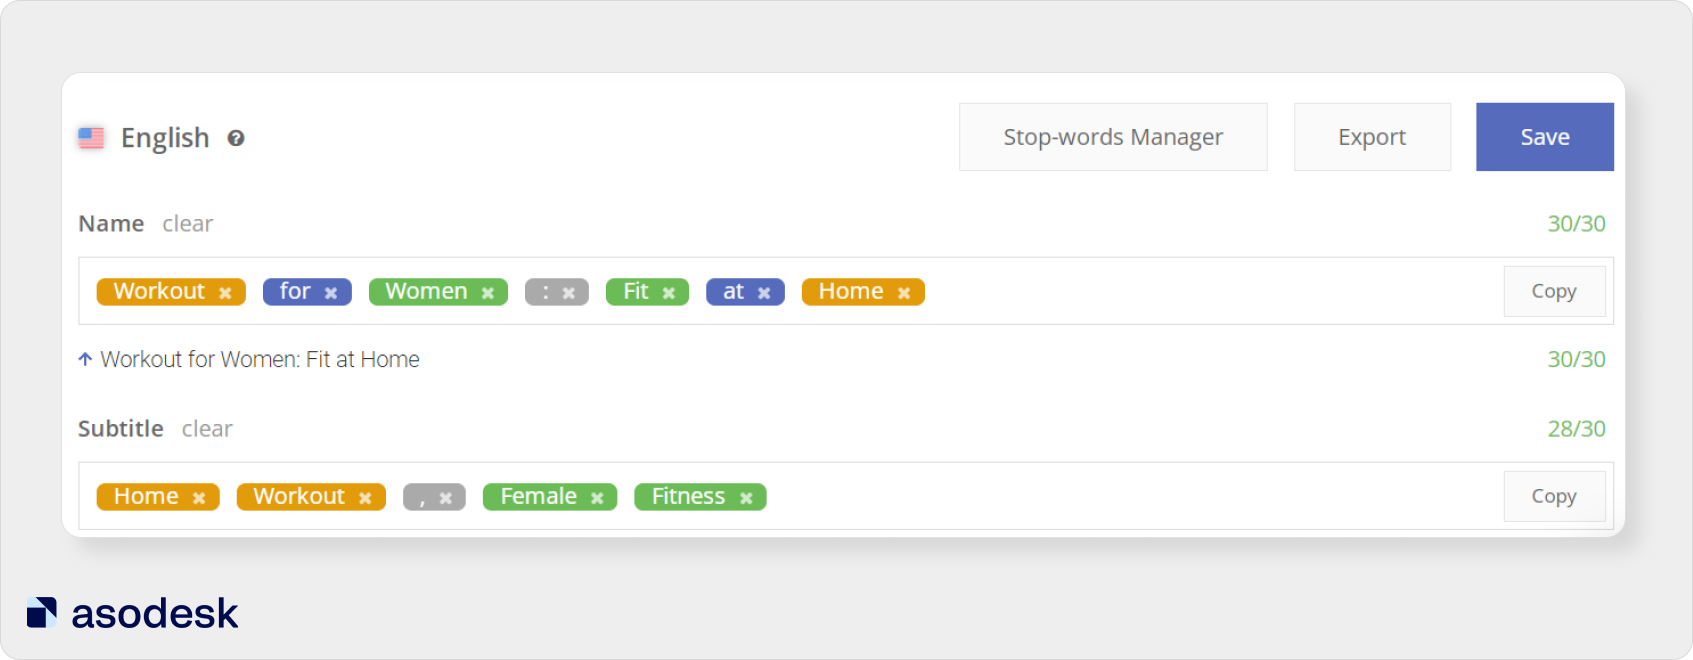Remove the "Home" tag in Name field

[x=904, y=293]
